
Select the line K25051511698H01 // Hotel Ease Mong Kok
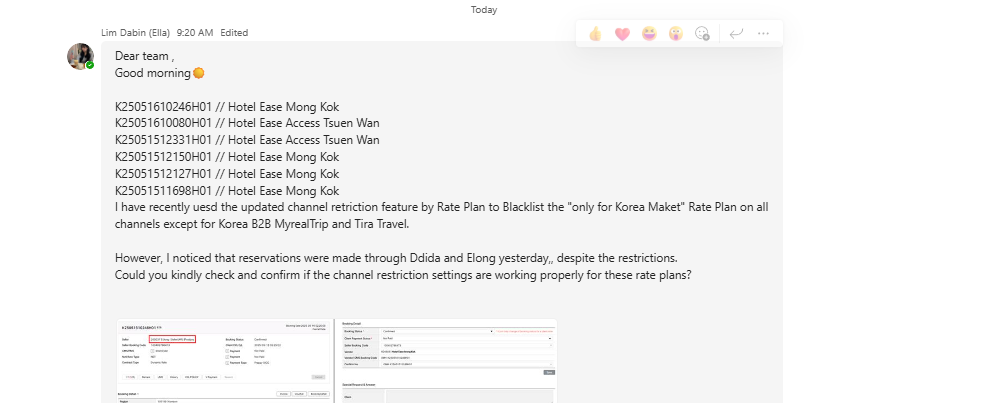pos(227,191)
